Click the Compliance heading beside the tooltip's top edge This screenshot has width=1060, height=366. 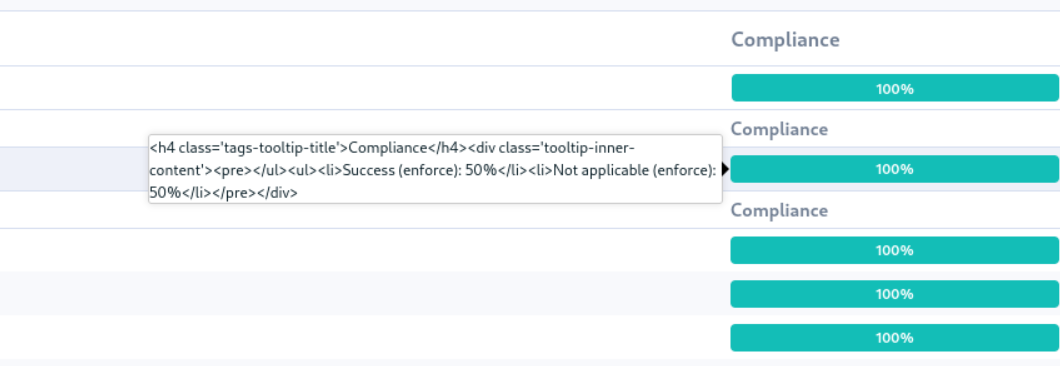coord(779,129)
